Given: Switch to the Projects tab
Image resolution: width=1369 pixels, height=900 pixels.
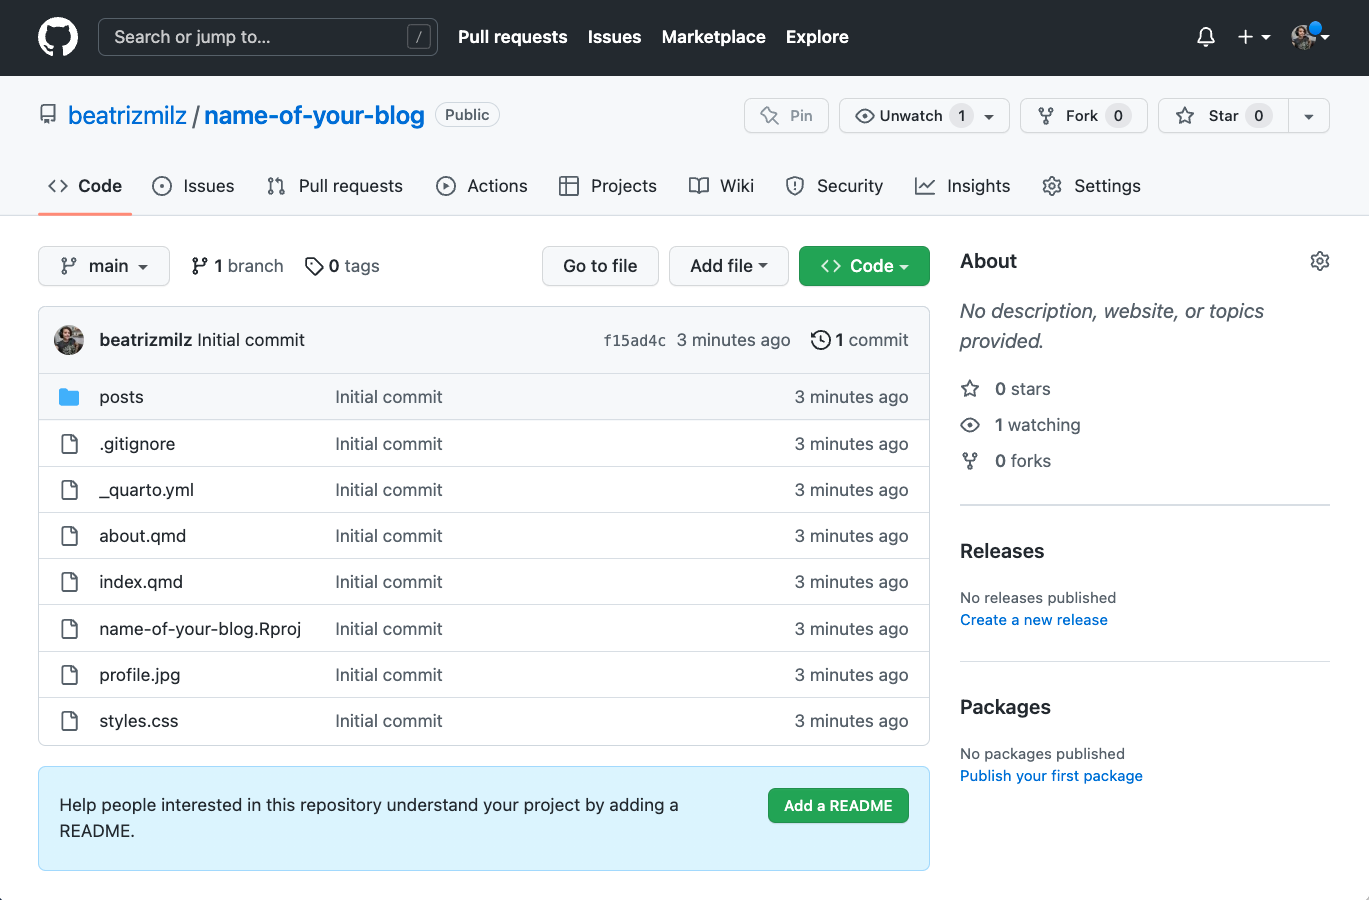Looking at the screenshot, I should click(608, 186).
